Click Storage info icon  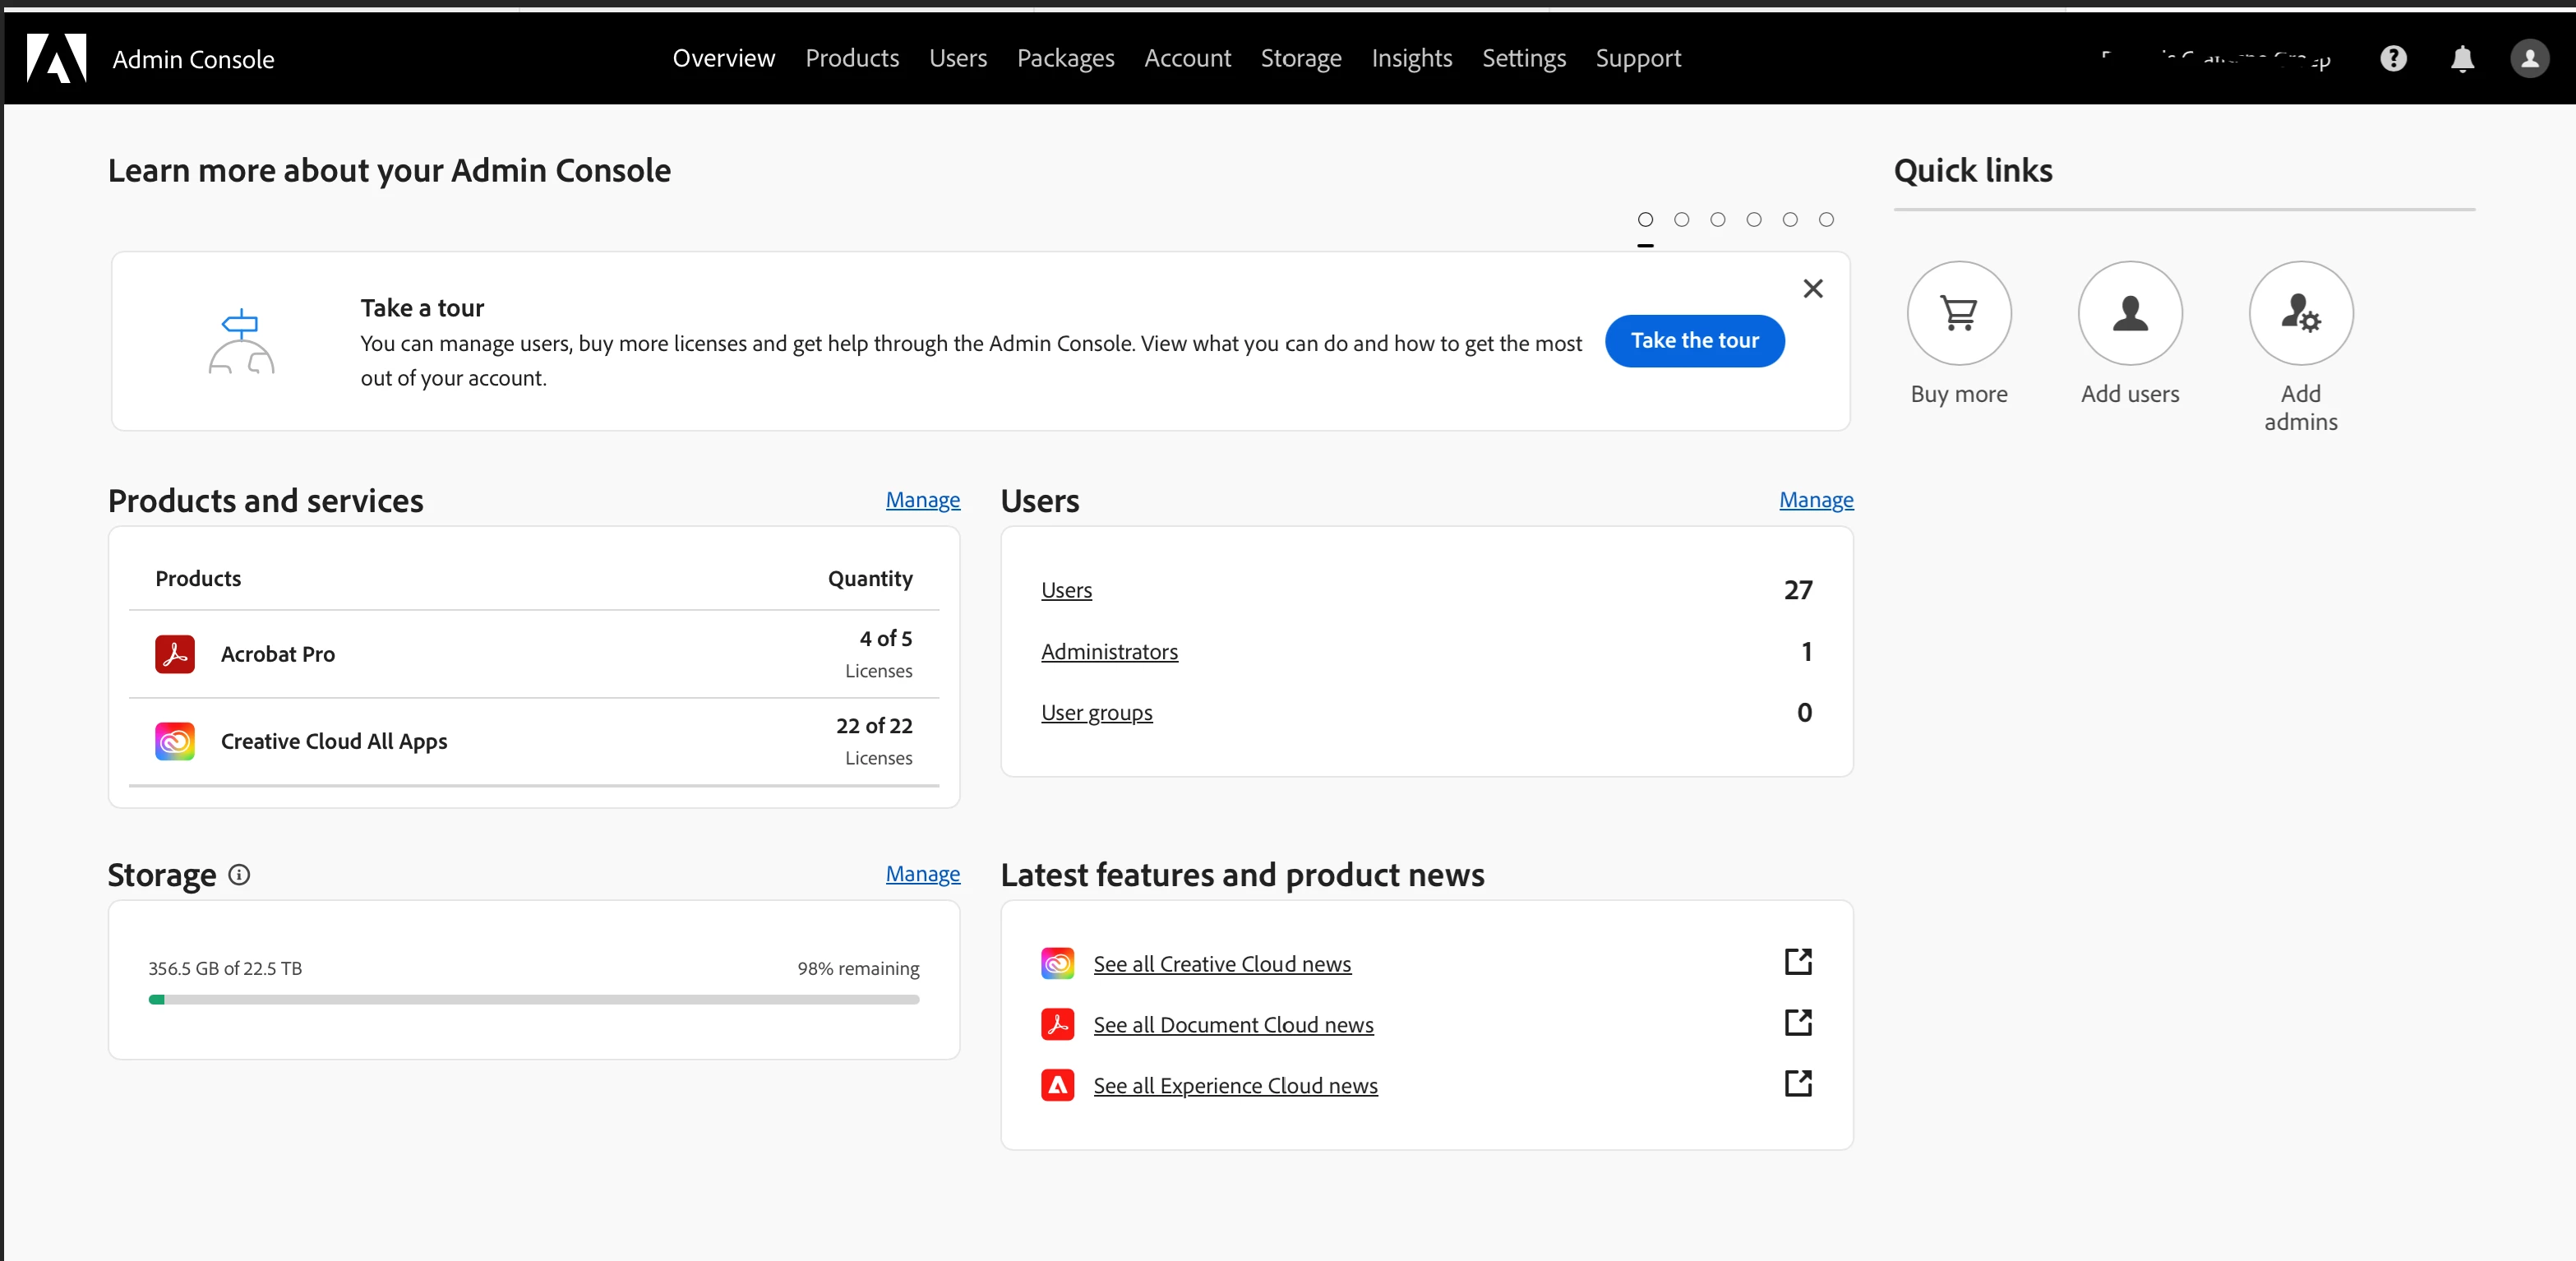pos(239,875)
